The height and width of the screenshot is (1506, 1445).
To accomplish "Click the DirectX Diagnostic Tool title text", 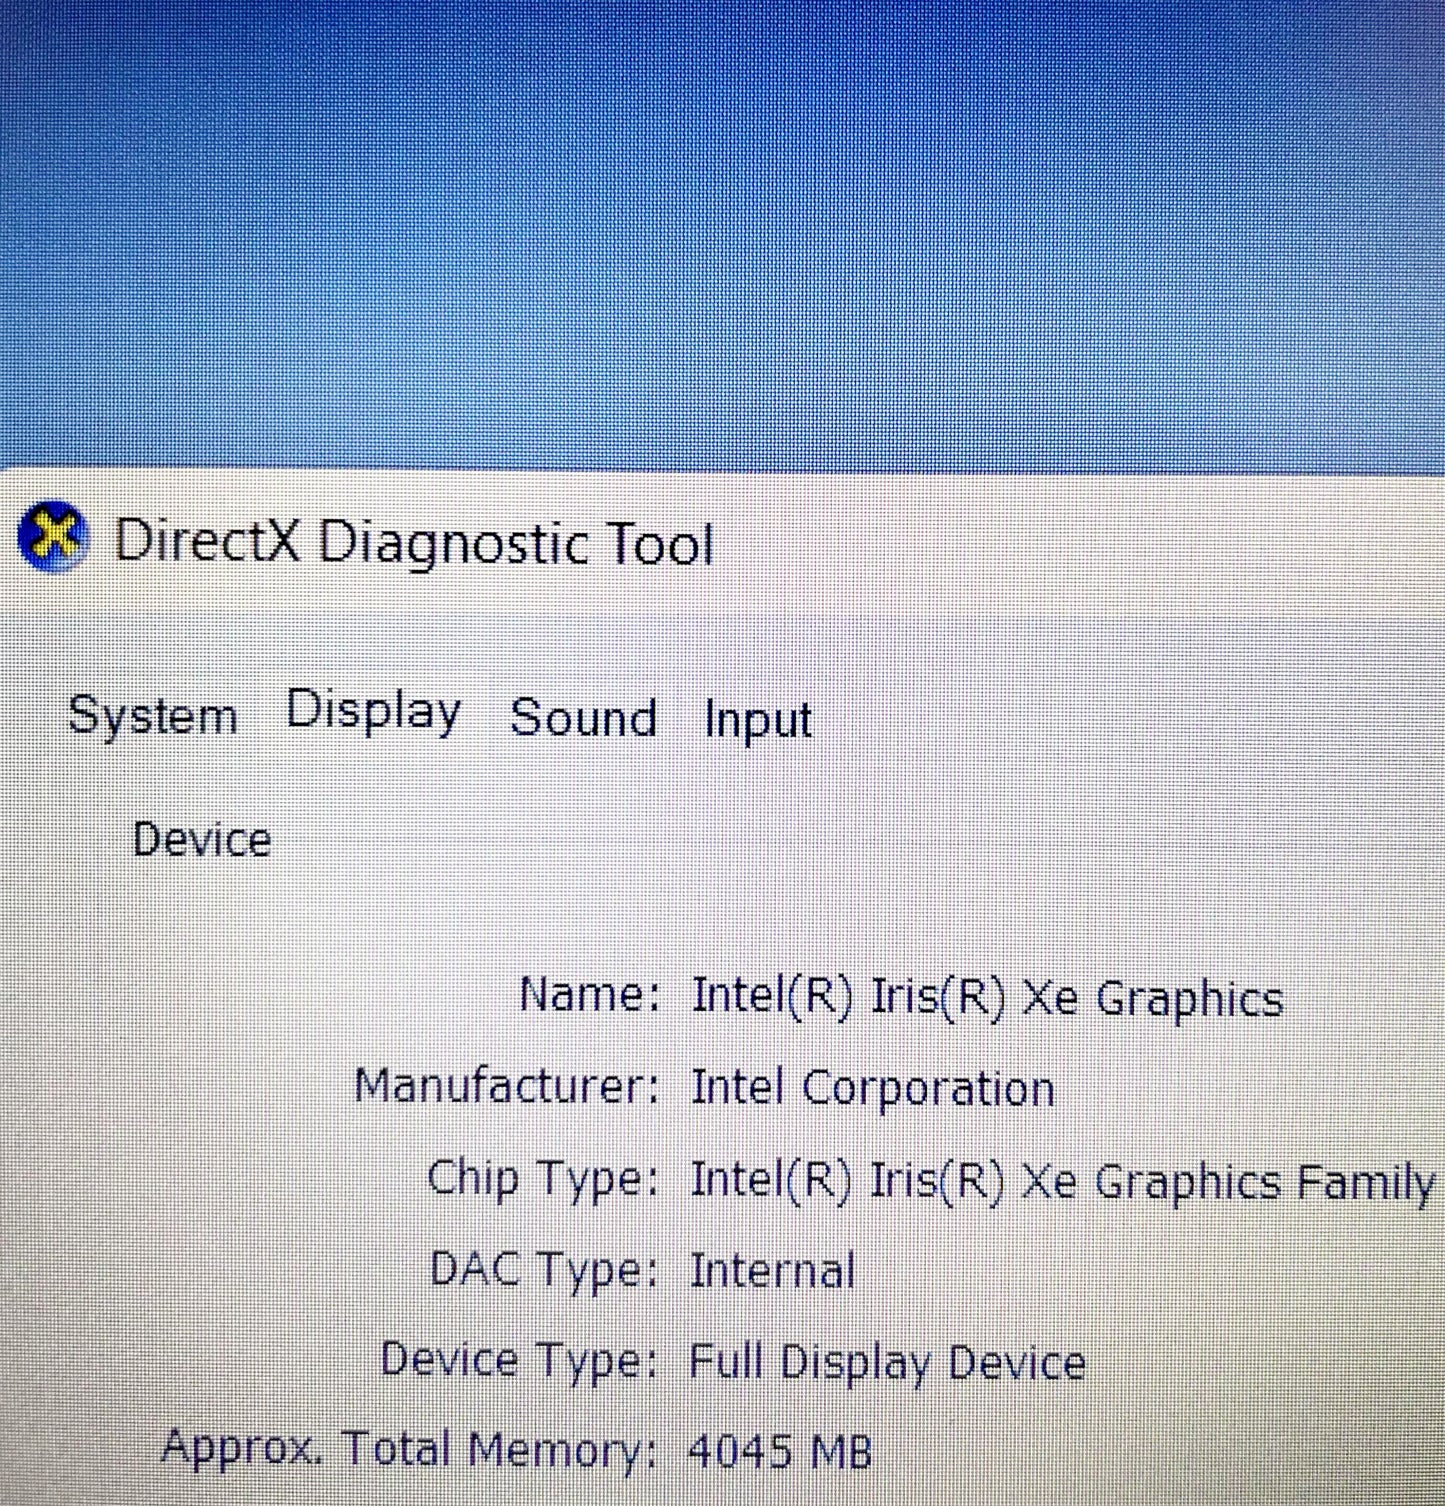I will [x=414, y=544].
